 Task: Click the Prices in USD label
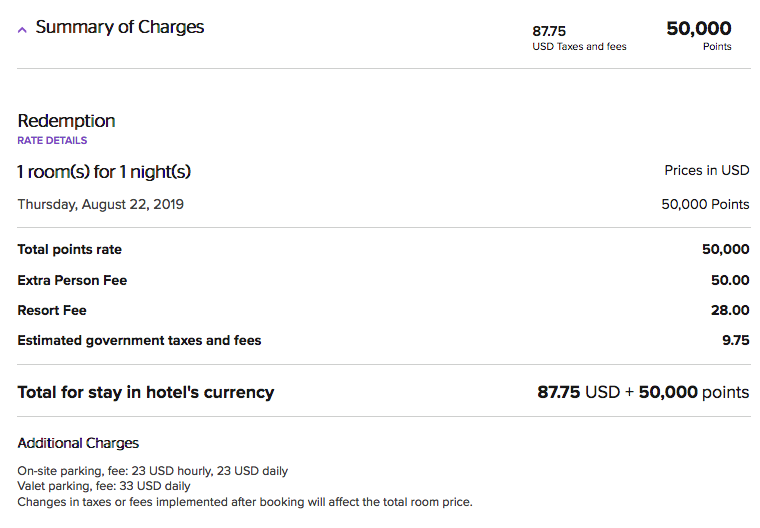pos(707,170)
